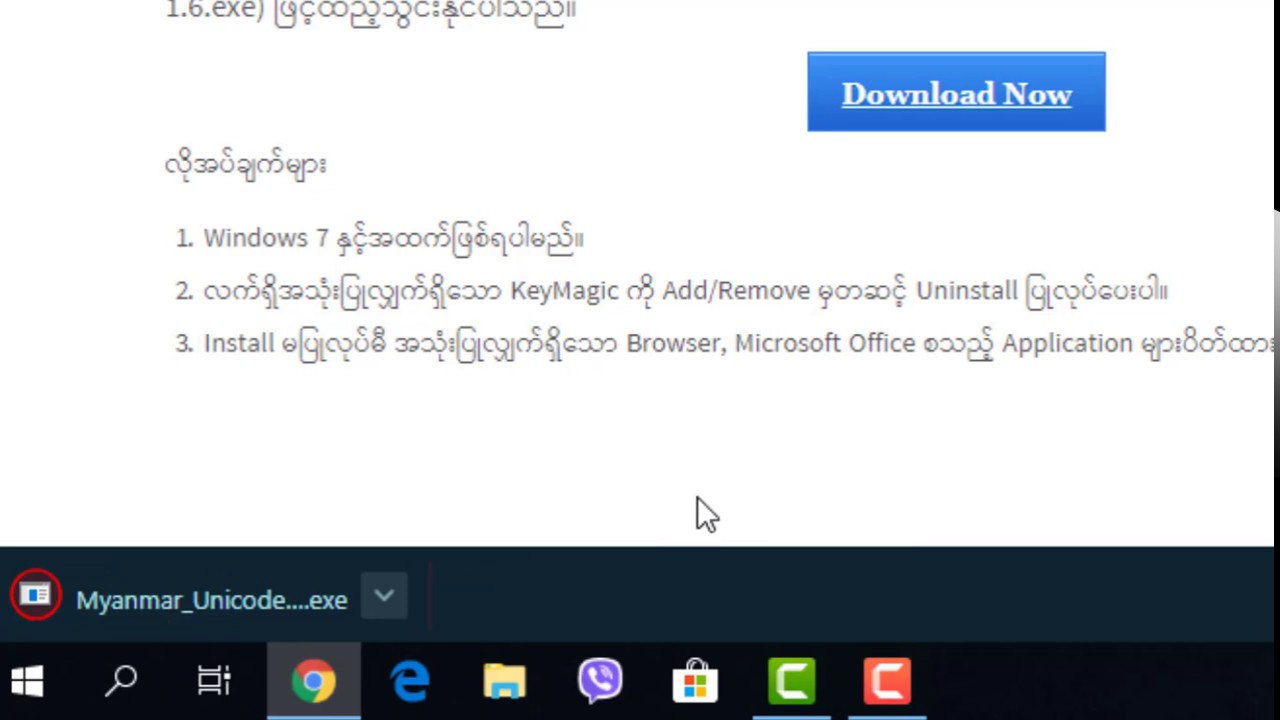Image resolution: width=1280 pixels, height=720 pixels.
Task: Switch to Google Chrome in taskbar
Action: pos(314,682)
